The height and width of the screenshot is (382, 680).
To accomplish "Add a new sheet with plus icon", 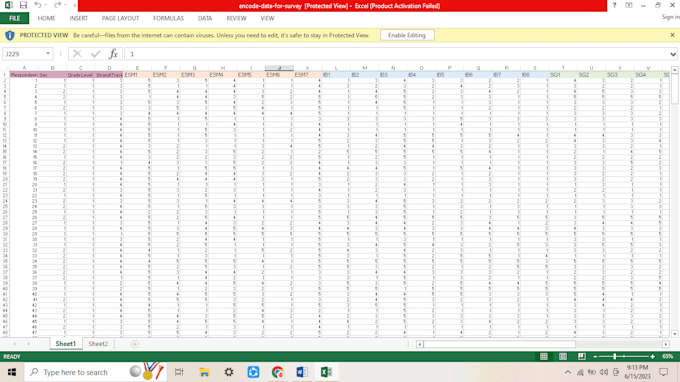I will click(x=135, y=344).
